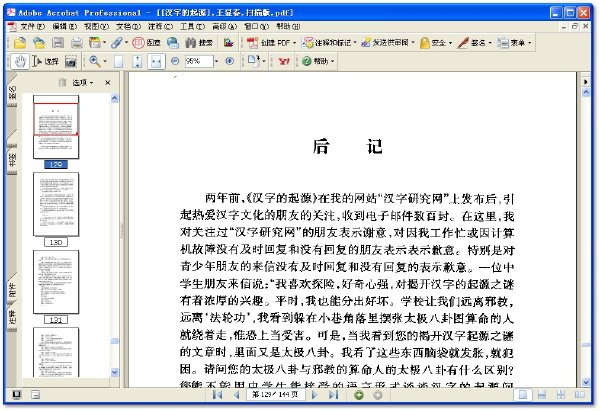
Task: Switch to the 签名 side tab
Action: 12,93
